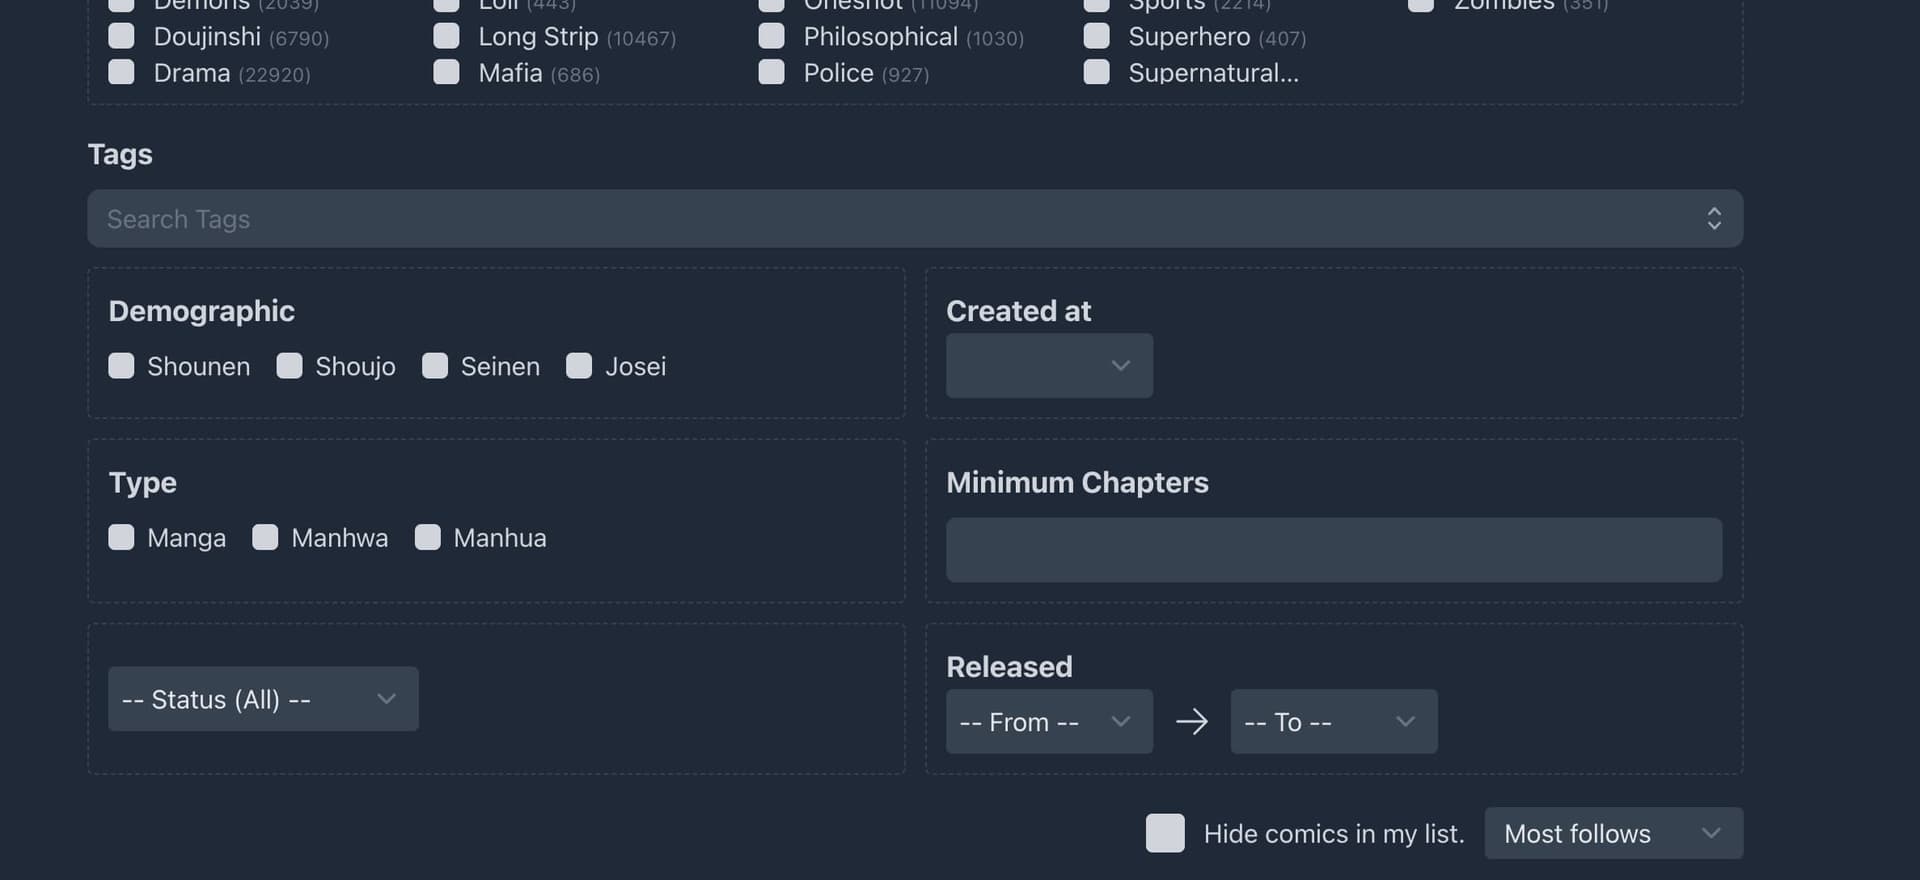
Task: Check the Drama genre checkbox
Action: click(x=121, y=73)
